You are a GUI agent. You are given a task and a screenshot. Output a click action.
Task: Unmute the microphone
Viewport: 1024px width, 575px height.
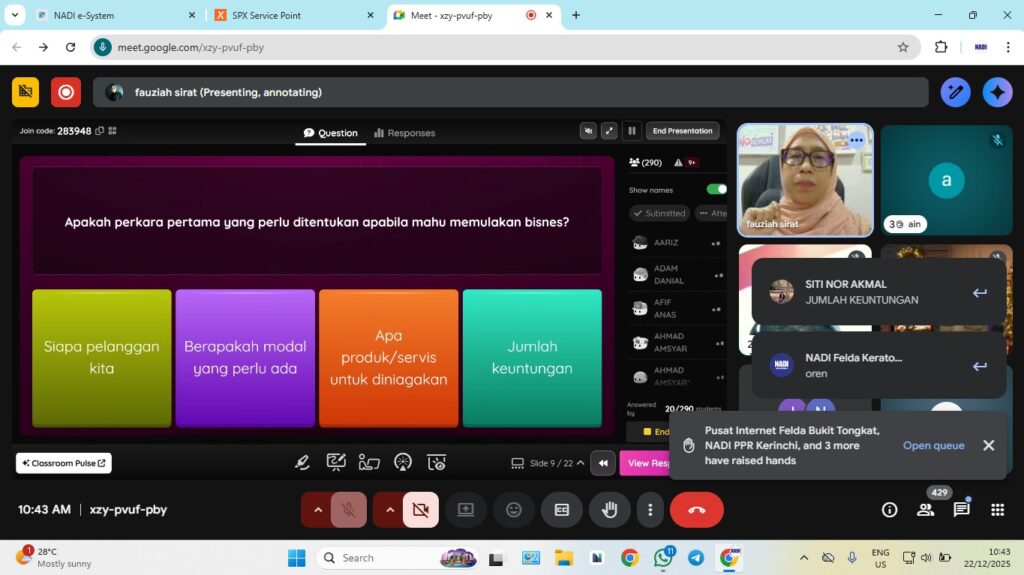coord(348,510)
